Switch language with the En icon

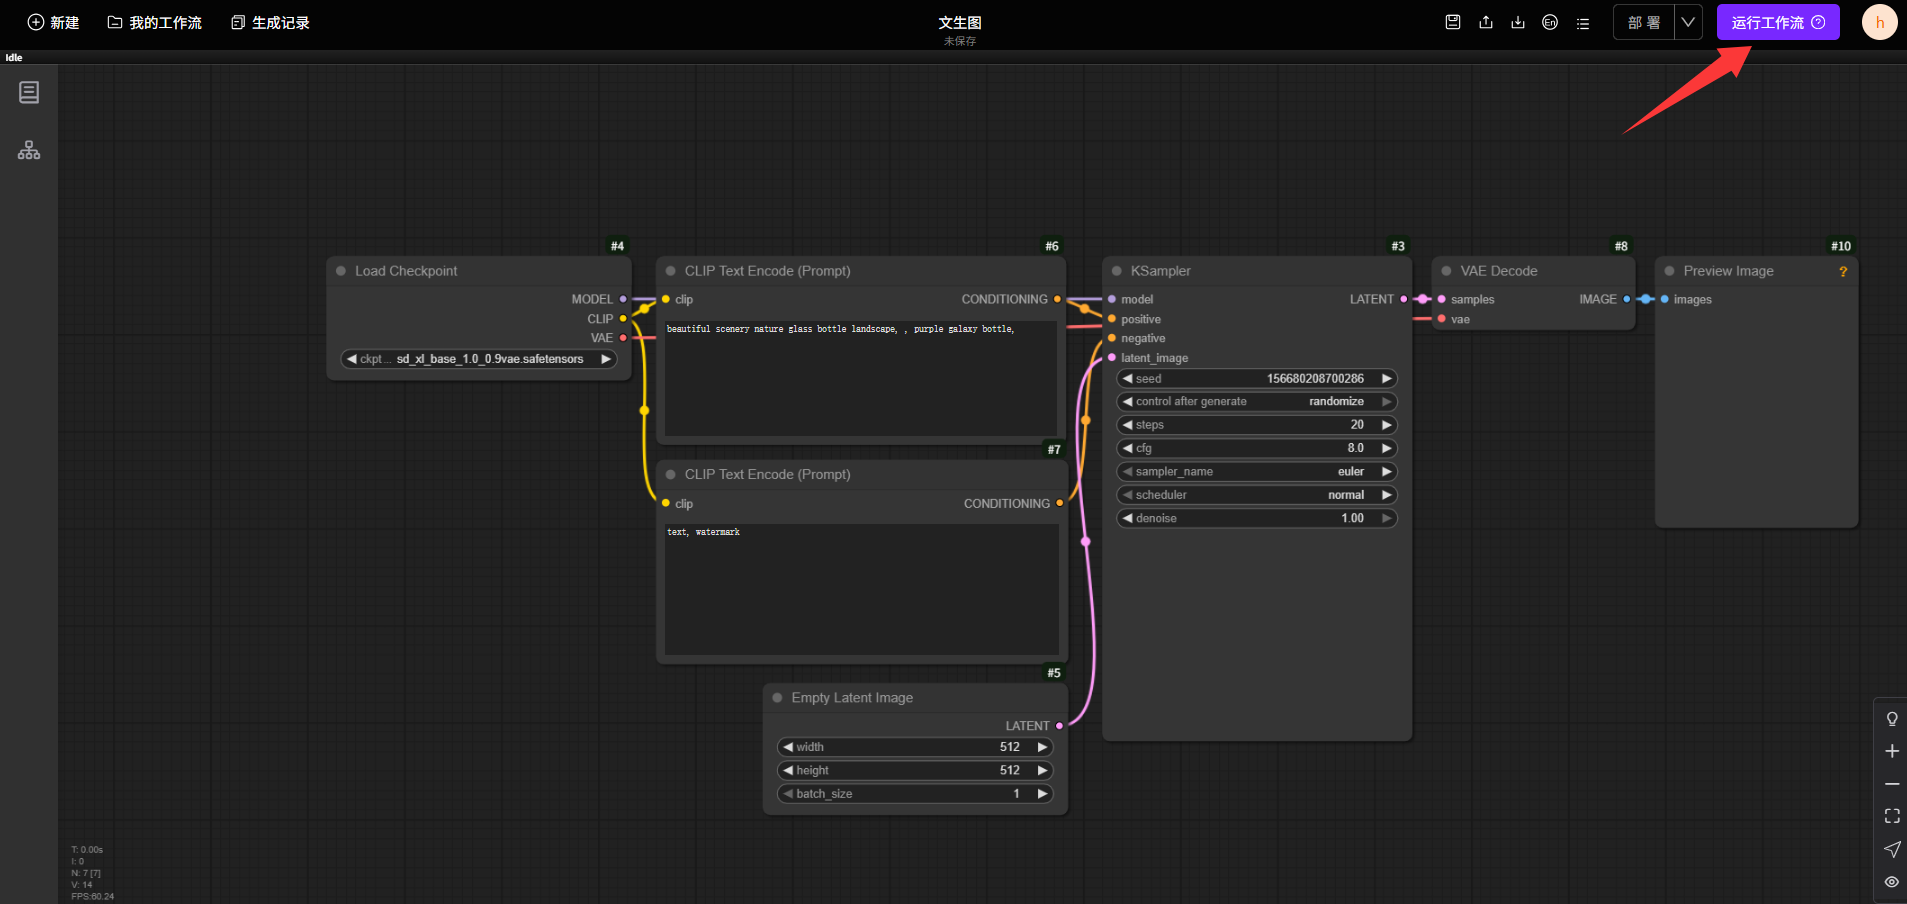[1550, 22]
